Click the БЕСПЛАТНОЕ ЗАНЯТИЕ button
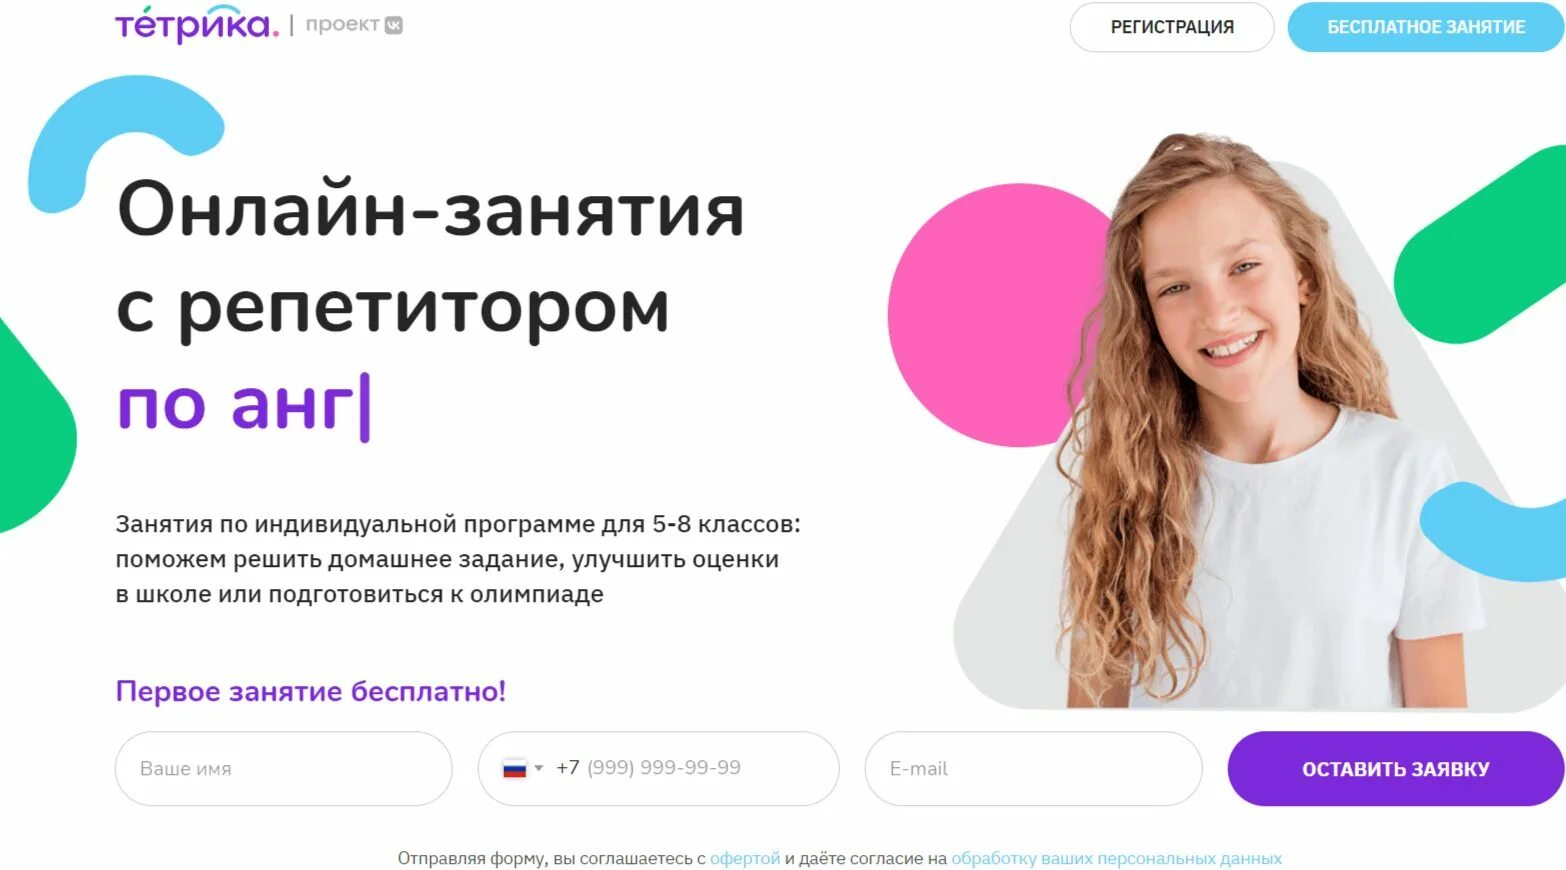The image size is (1566, 870). (1426, 27)
